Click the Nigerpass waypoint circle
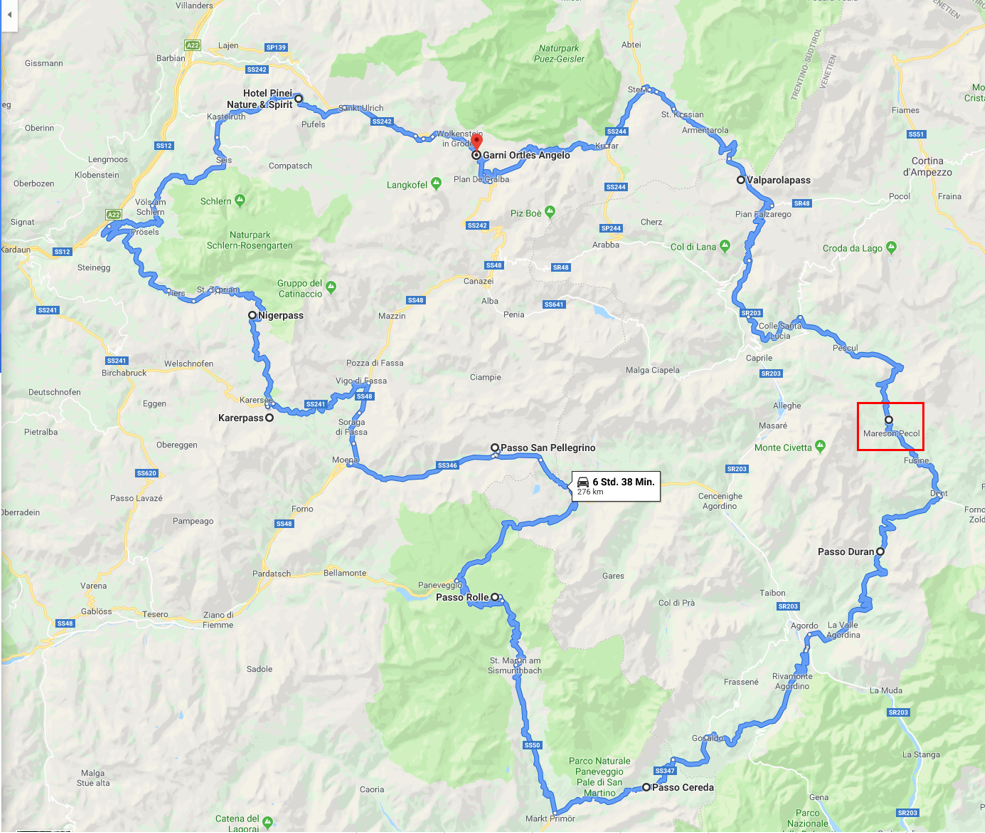This screenshot has width=985, height=833. point(252,315)
